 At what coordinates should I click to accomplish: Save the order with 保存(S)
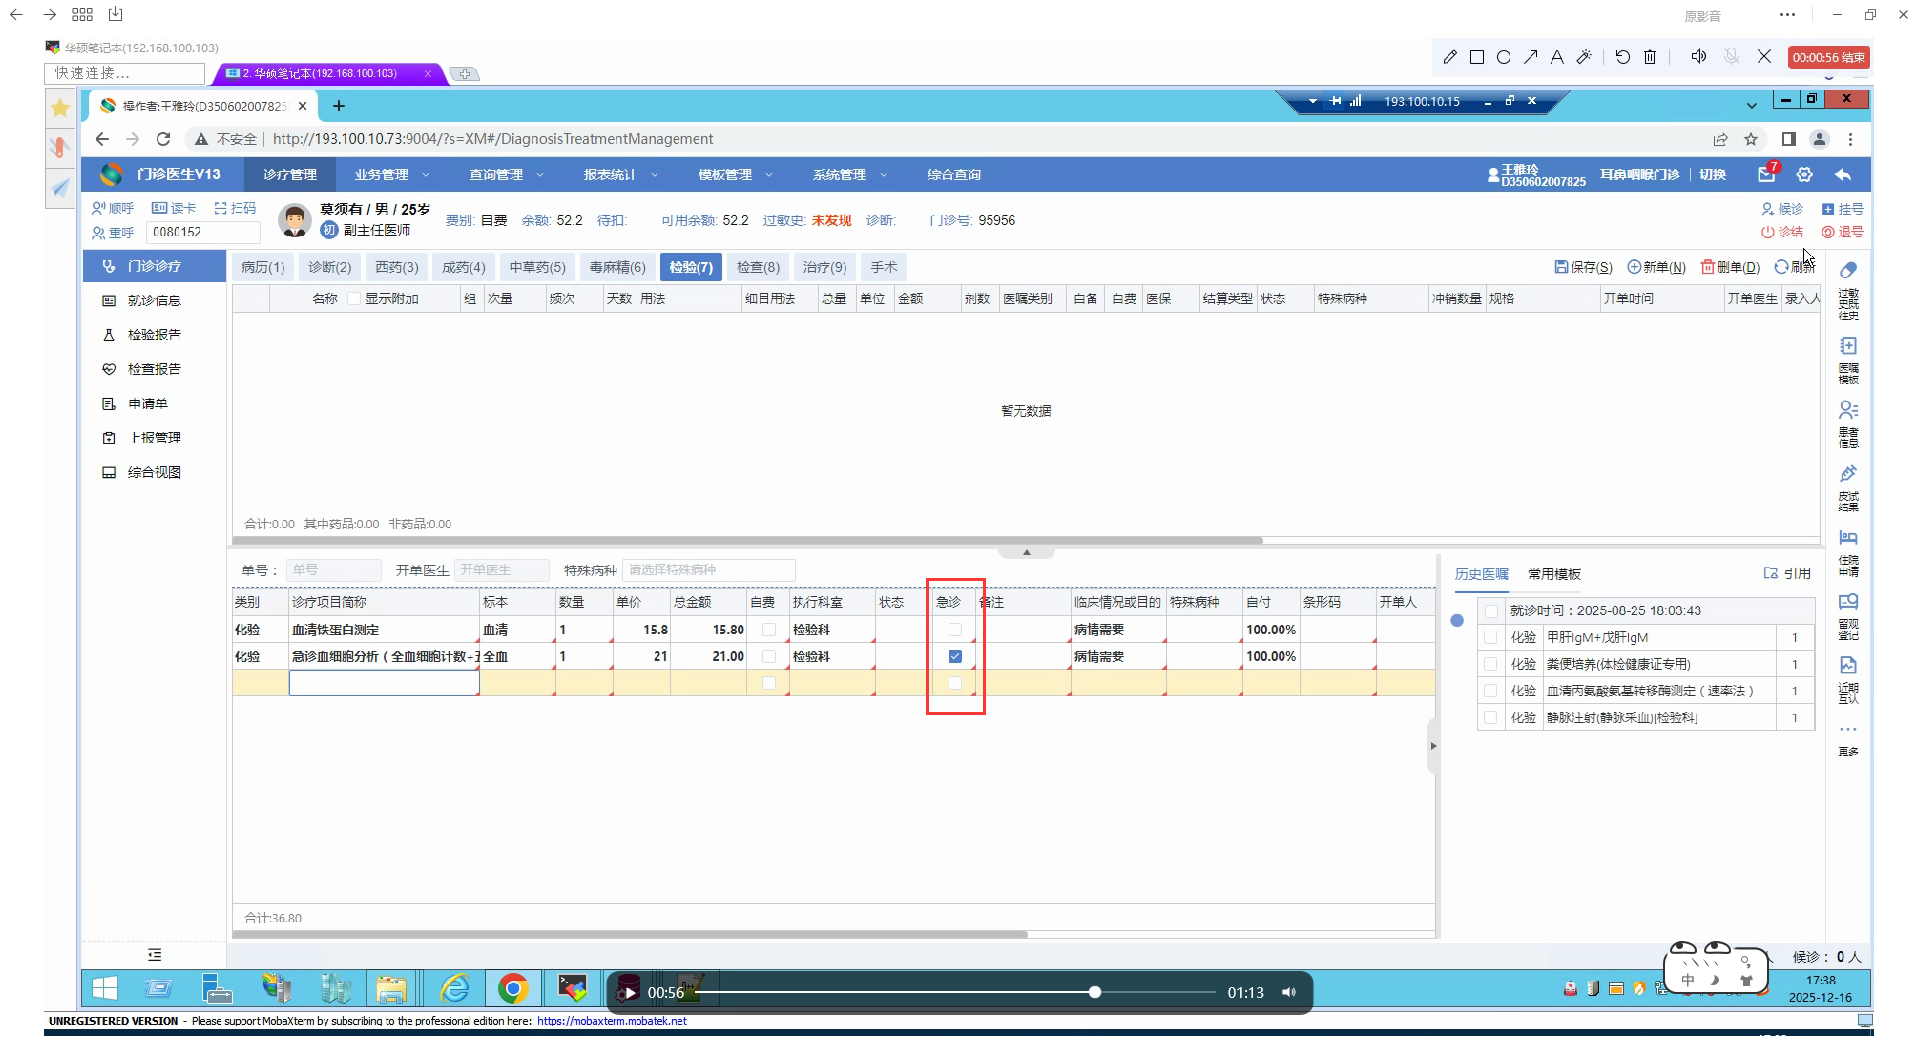pos(1584,267)
